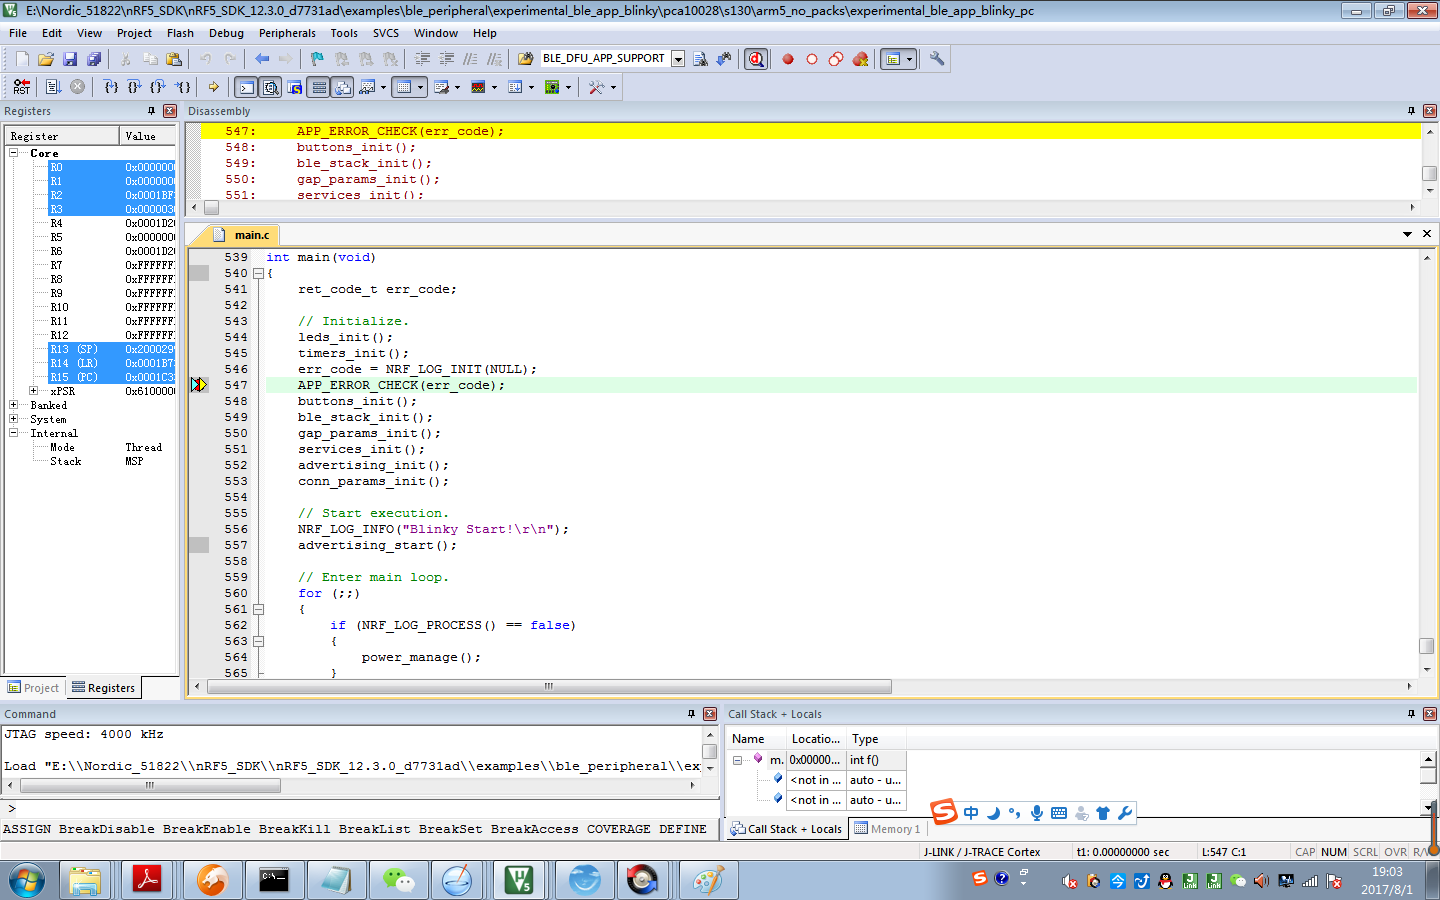Create a new file with the blank page icon

22,59
